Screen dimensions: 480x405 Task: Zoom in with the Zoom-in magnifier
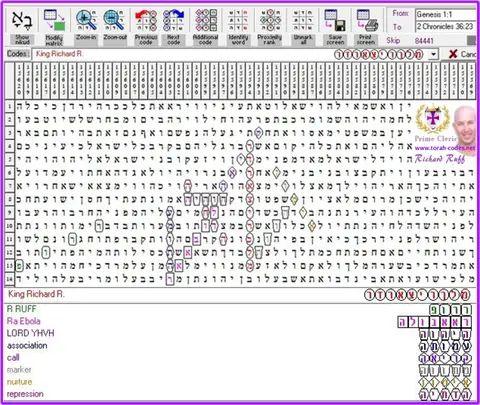pyautogui.click(x=86, y=25)
